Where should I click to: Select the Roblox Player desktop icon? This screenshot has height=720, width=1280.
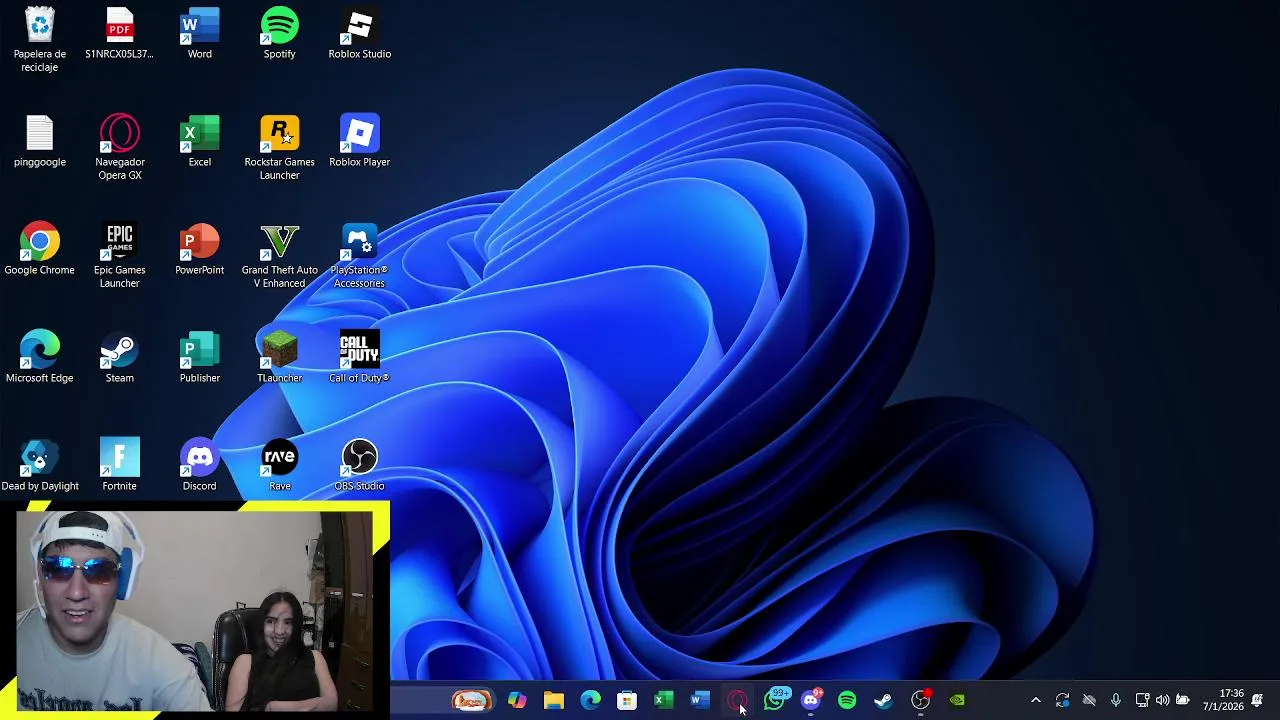[359, 141]
